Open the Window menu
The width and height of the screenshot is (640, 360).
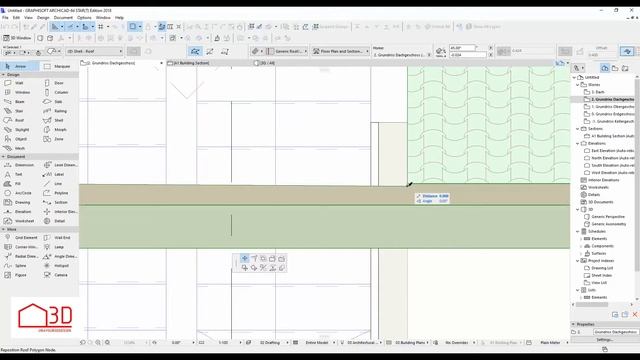coord(103,18)
